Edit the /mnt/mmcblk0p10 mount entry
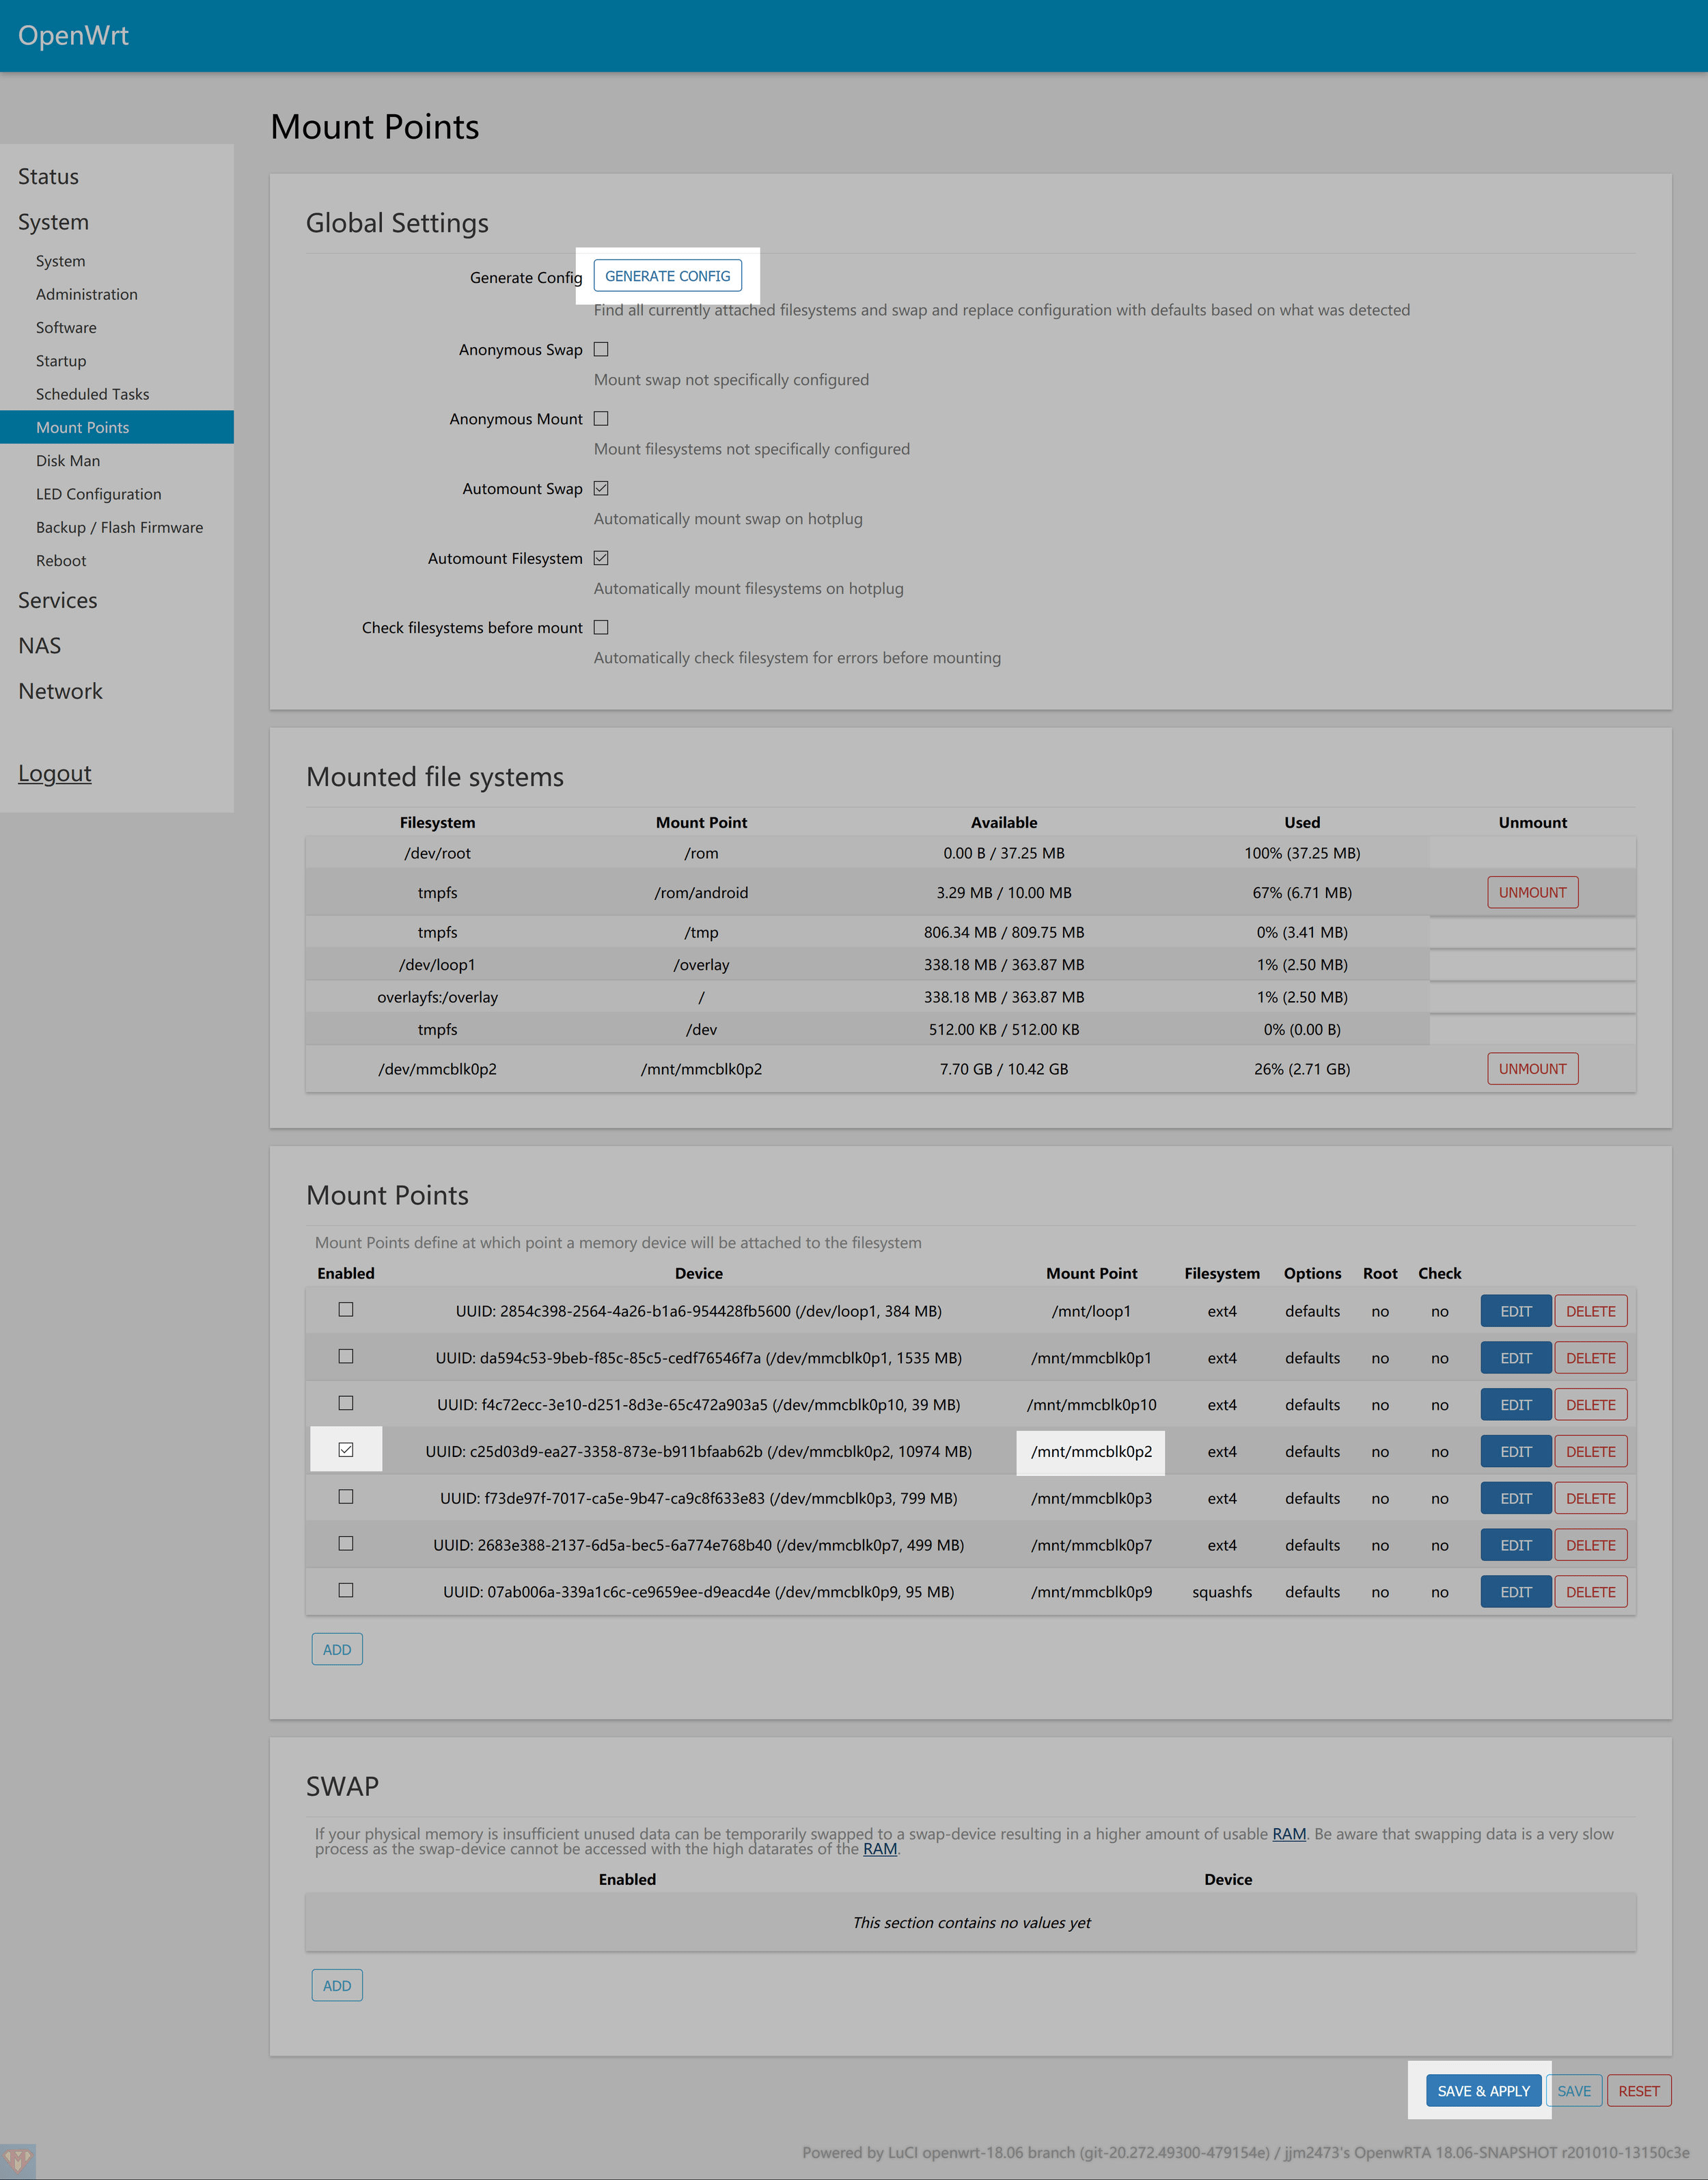1708x2180 pixels. pyautogui.click(x=1515, y=1405)
